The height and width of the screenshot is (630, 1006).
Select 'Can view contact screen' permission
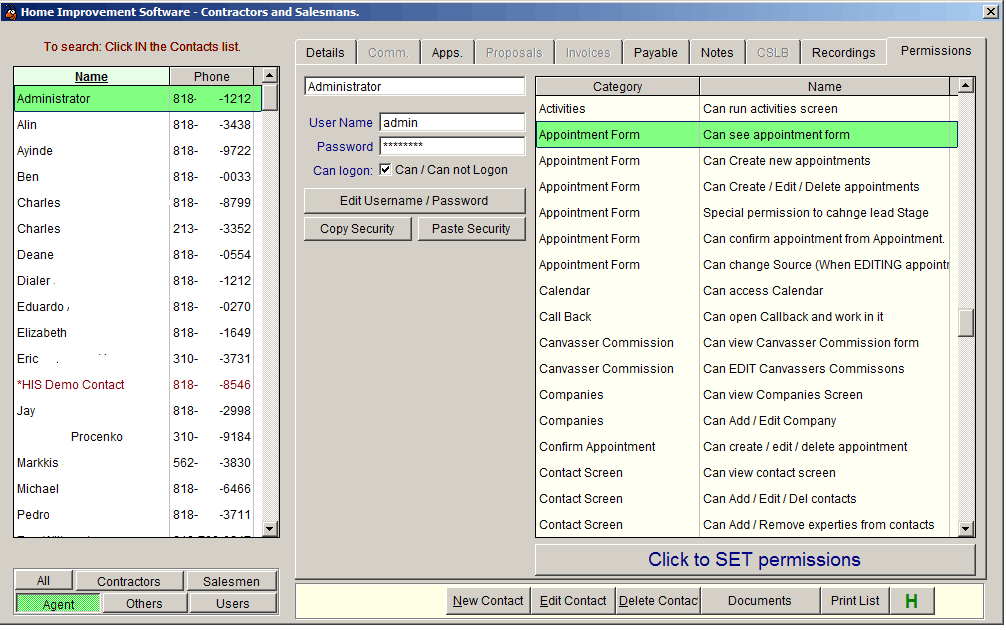pos(747,472)
